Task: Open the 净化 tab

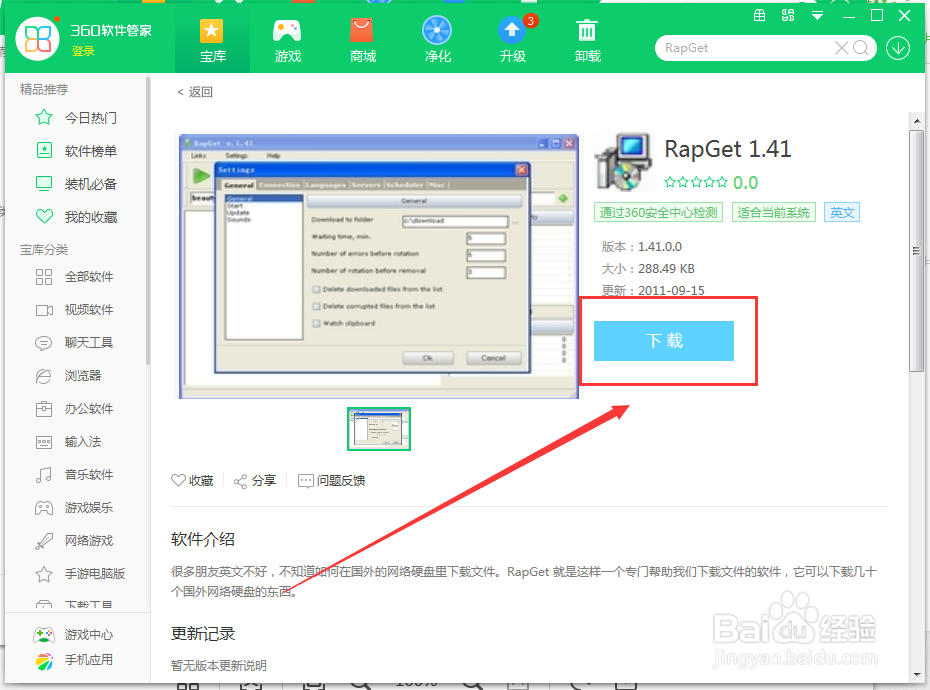Action: (438, 40)
